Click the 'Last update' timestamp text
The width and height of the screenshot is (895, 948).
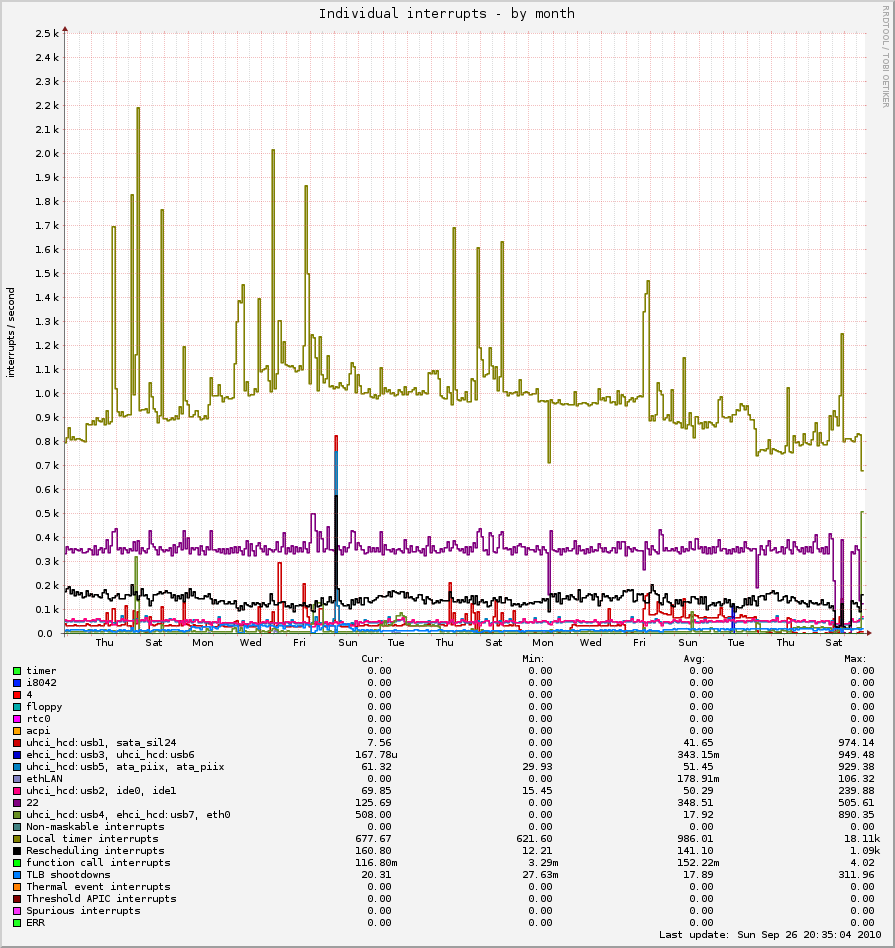770,935
